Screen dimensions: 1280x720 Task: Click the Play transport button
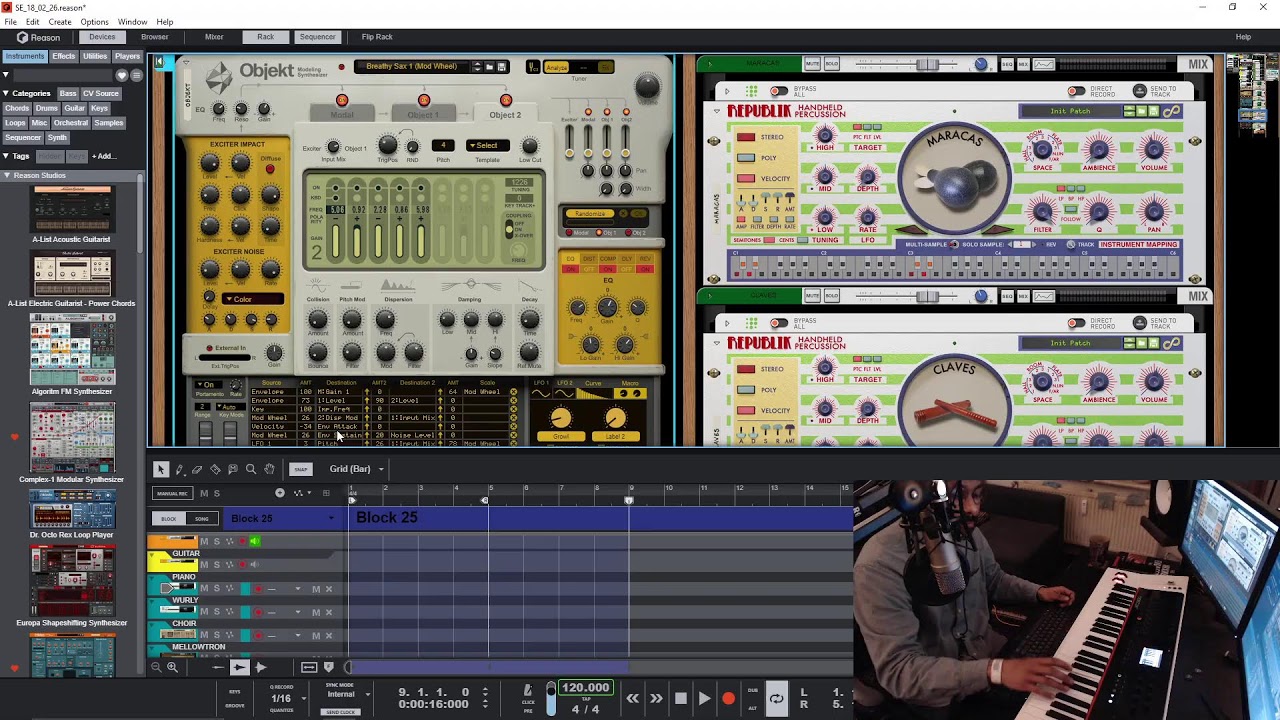704,699
